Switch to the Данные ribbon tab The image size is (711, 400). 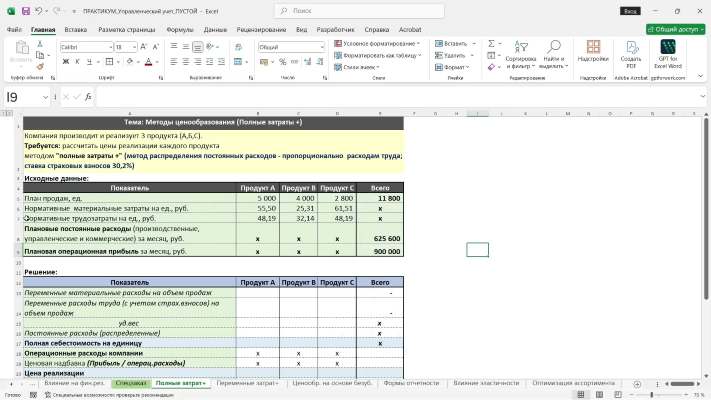(215, 29)
